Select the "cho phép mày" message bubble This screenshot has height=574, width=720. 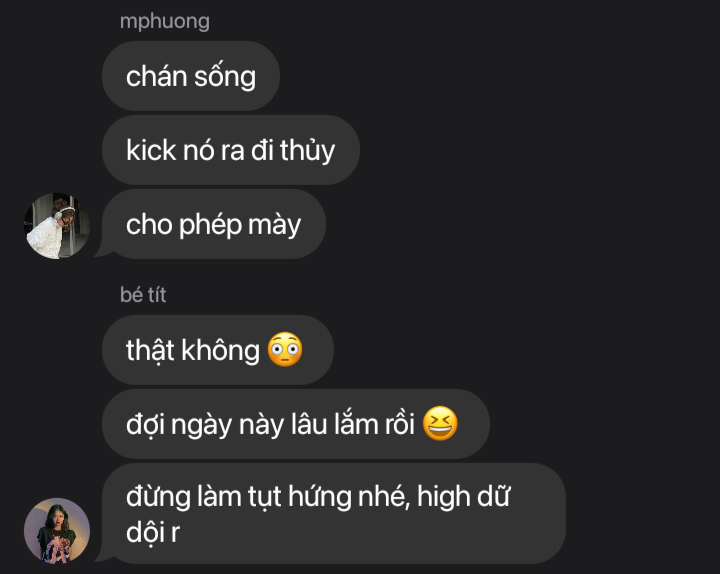tap(214, 224)
